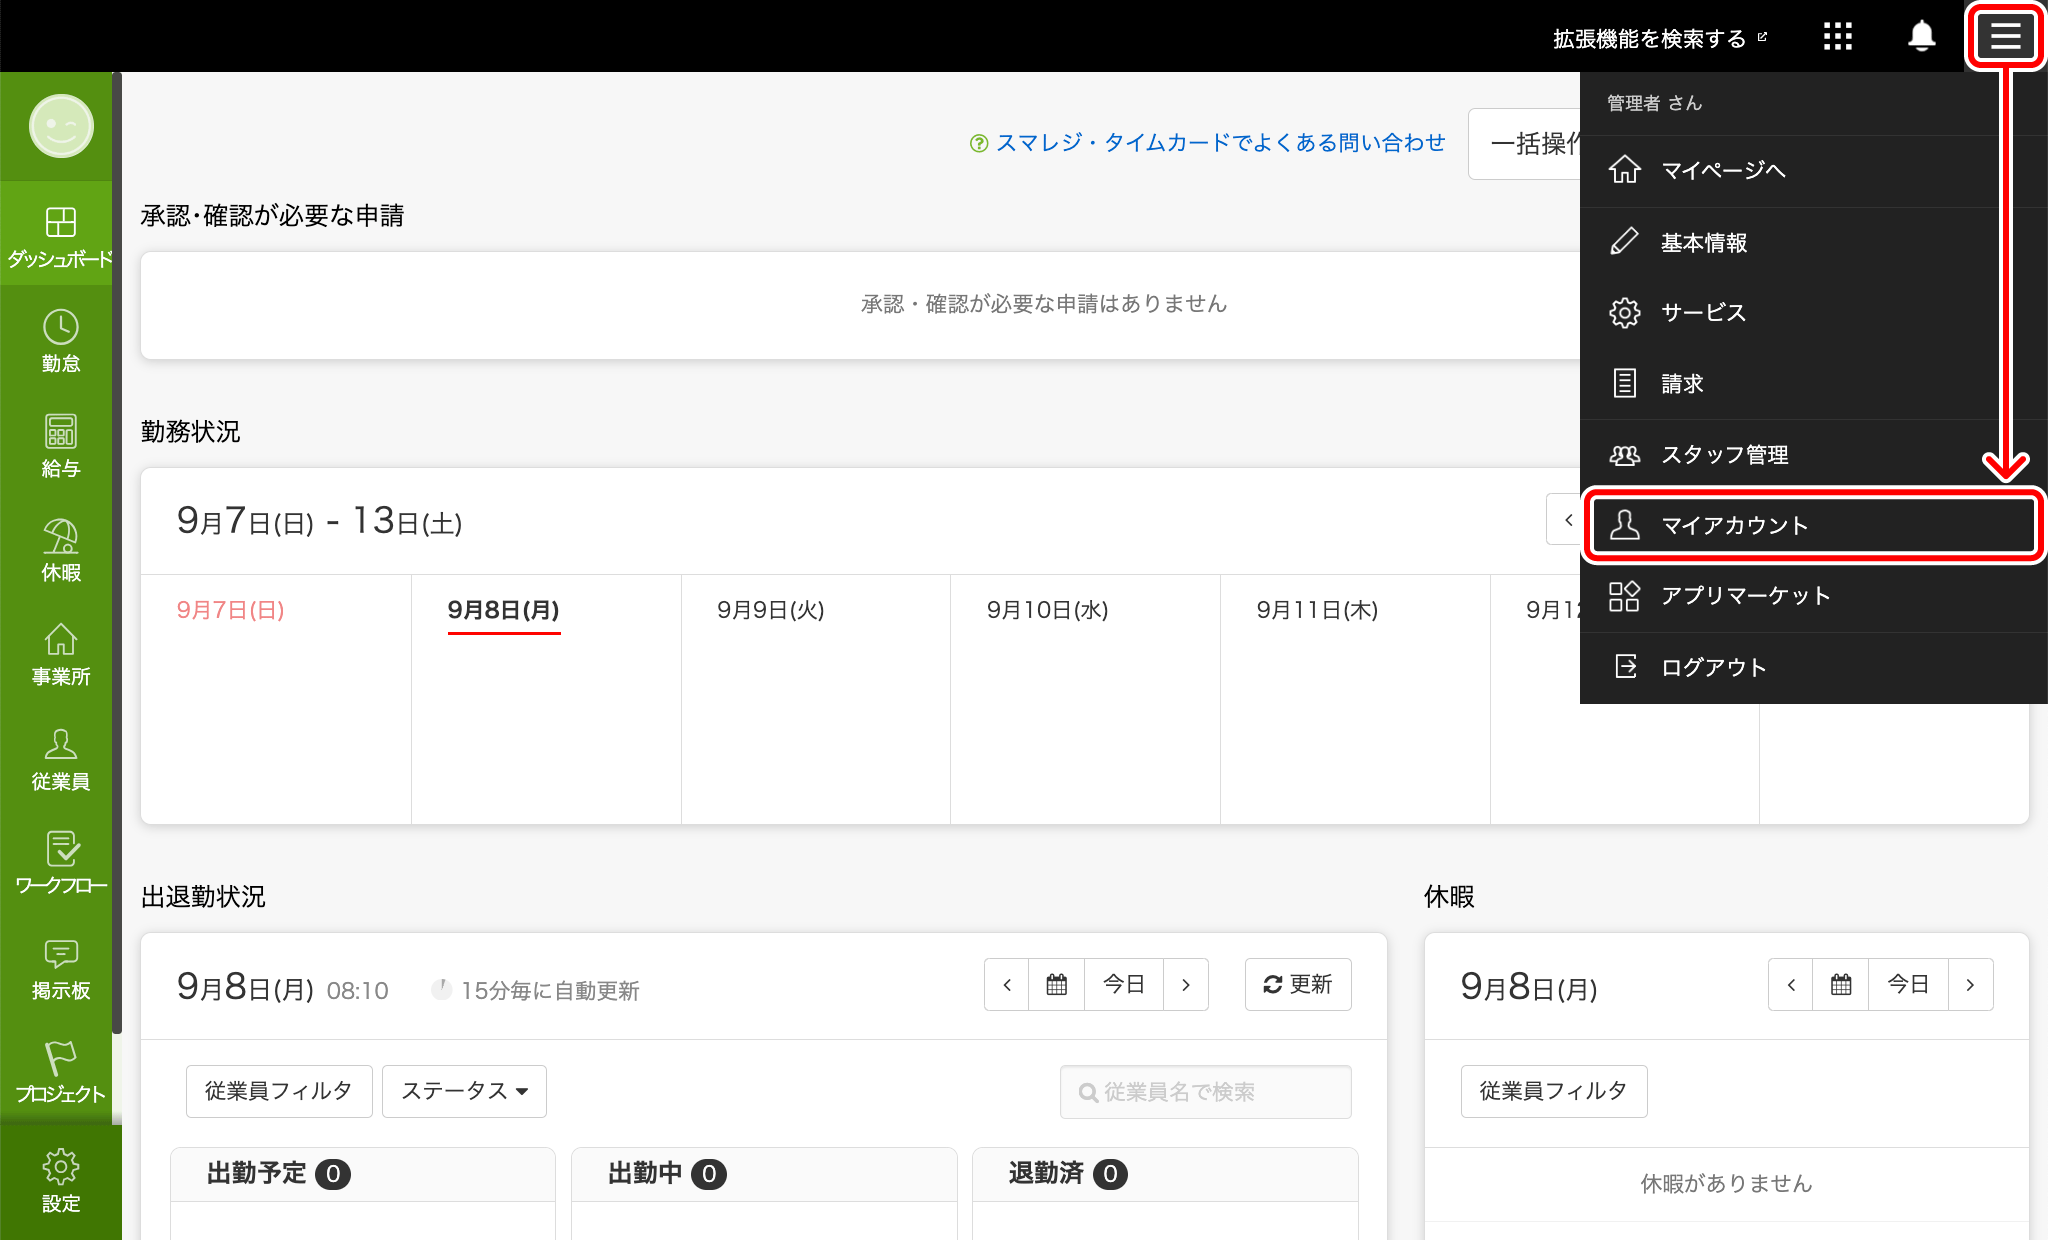Click the 従業員名で検索 search field

1204,1091
